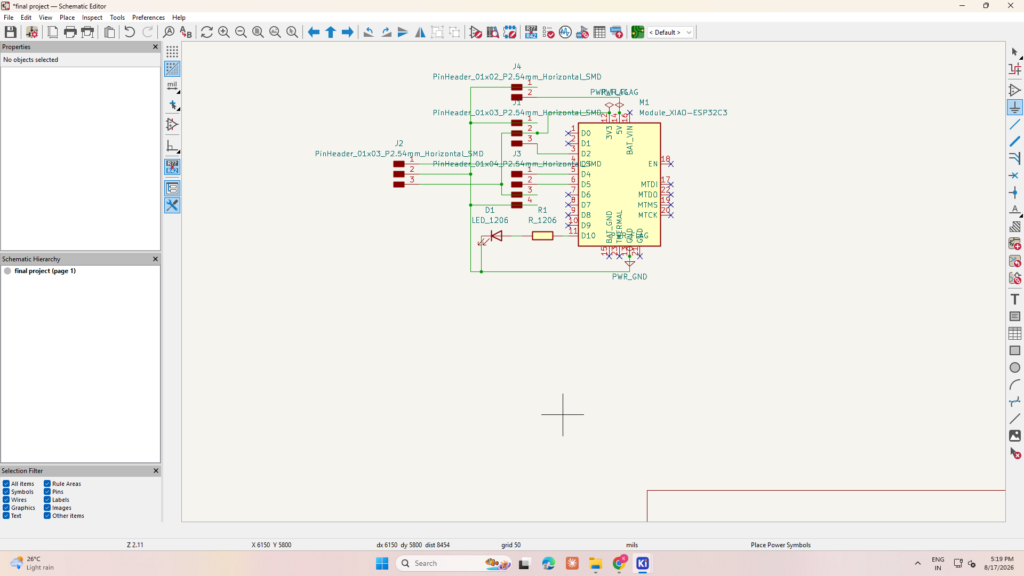Open the Preferences menu
The image size is (1024, 576).
[148, 18]
